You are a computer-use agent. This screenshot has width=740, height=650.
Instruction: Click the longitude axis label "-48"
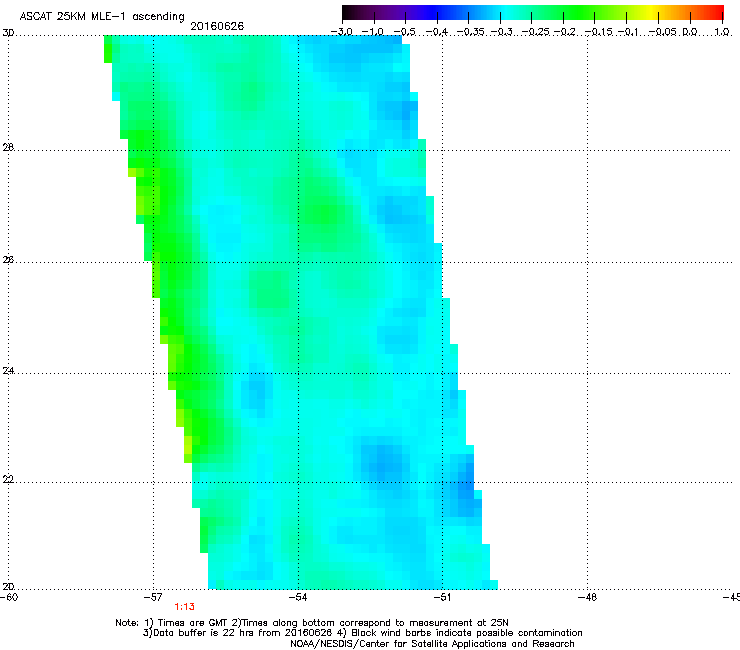[588, 597]
